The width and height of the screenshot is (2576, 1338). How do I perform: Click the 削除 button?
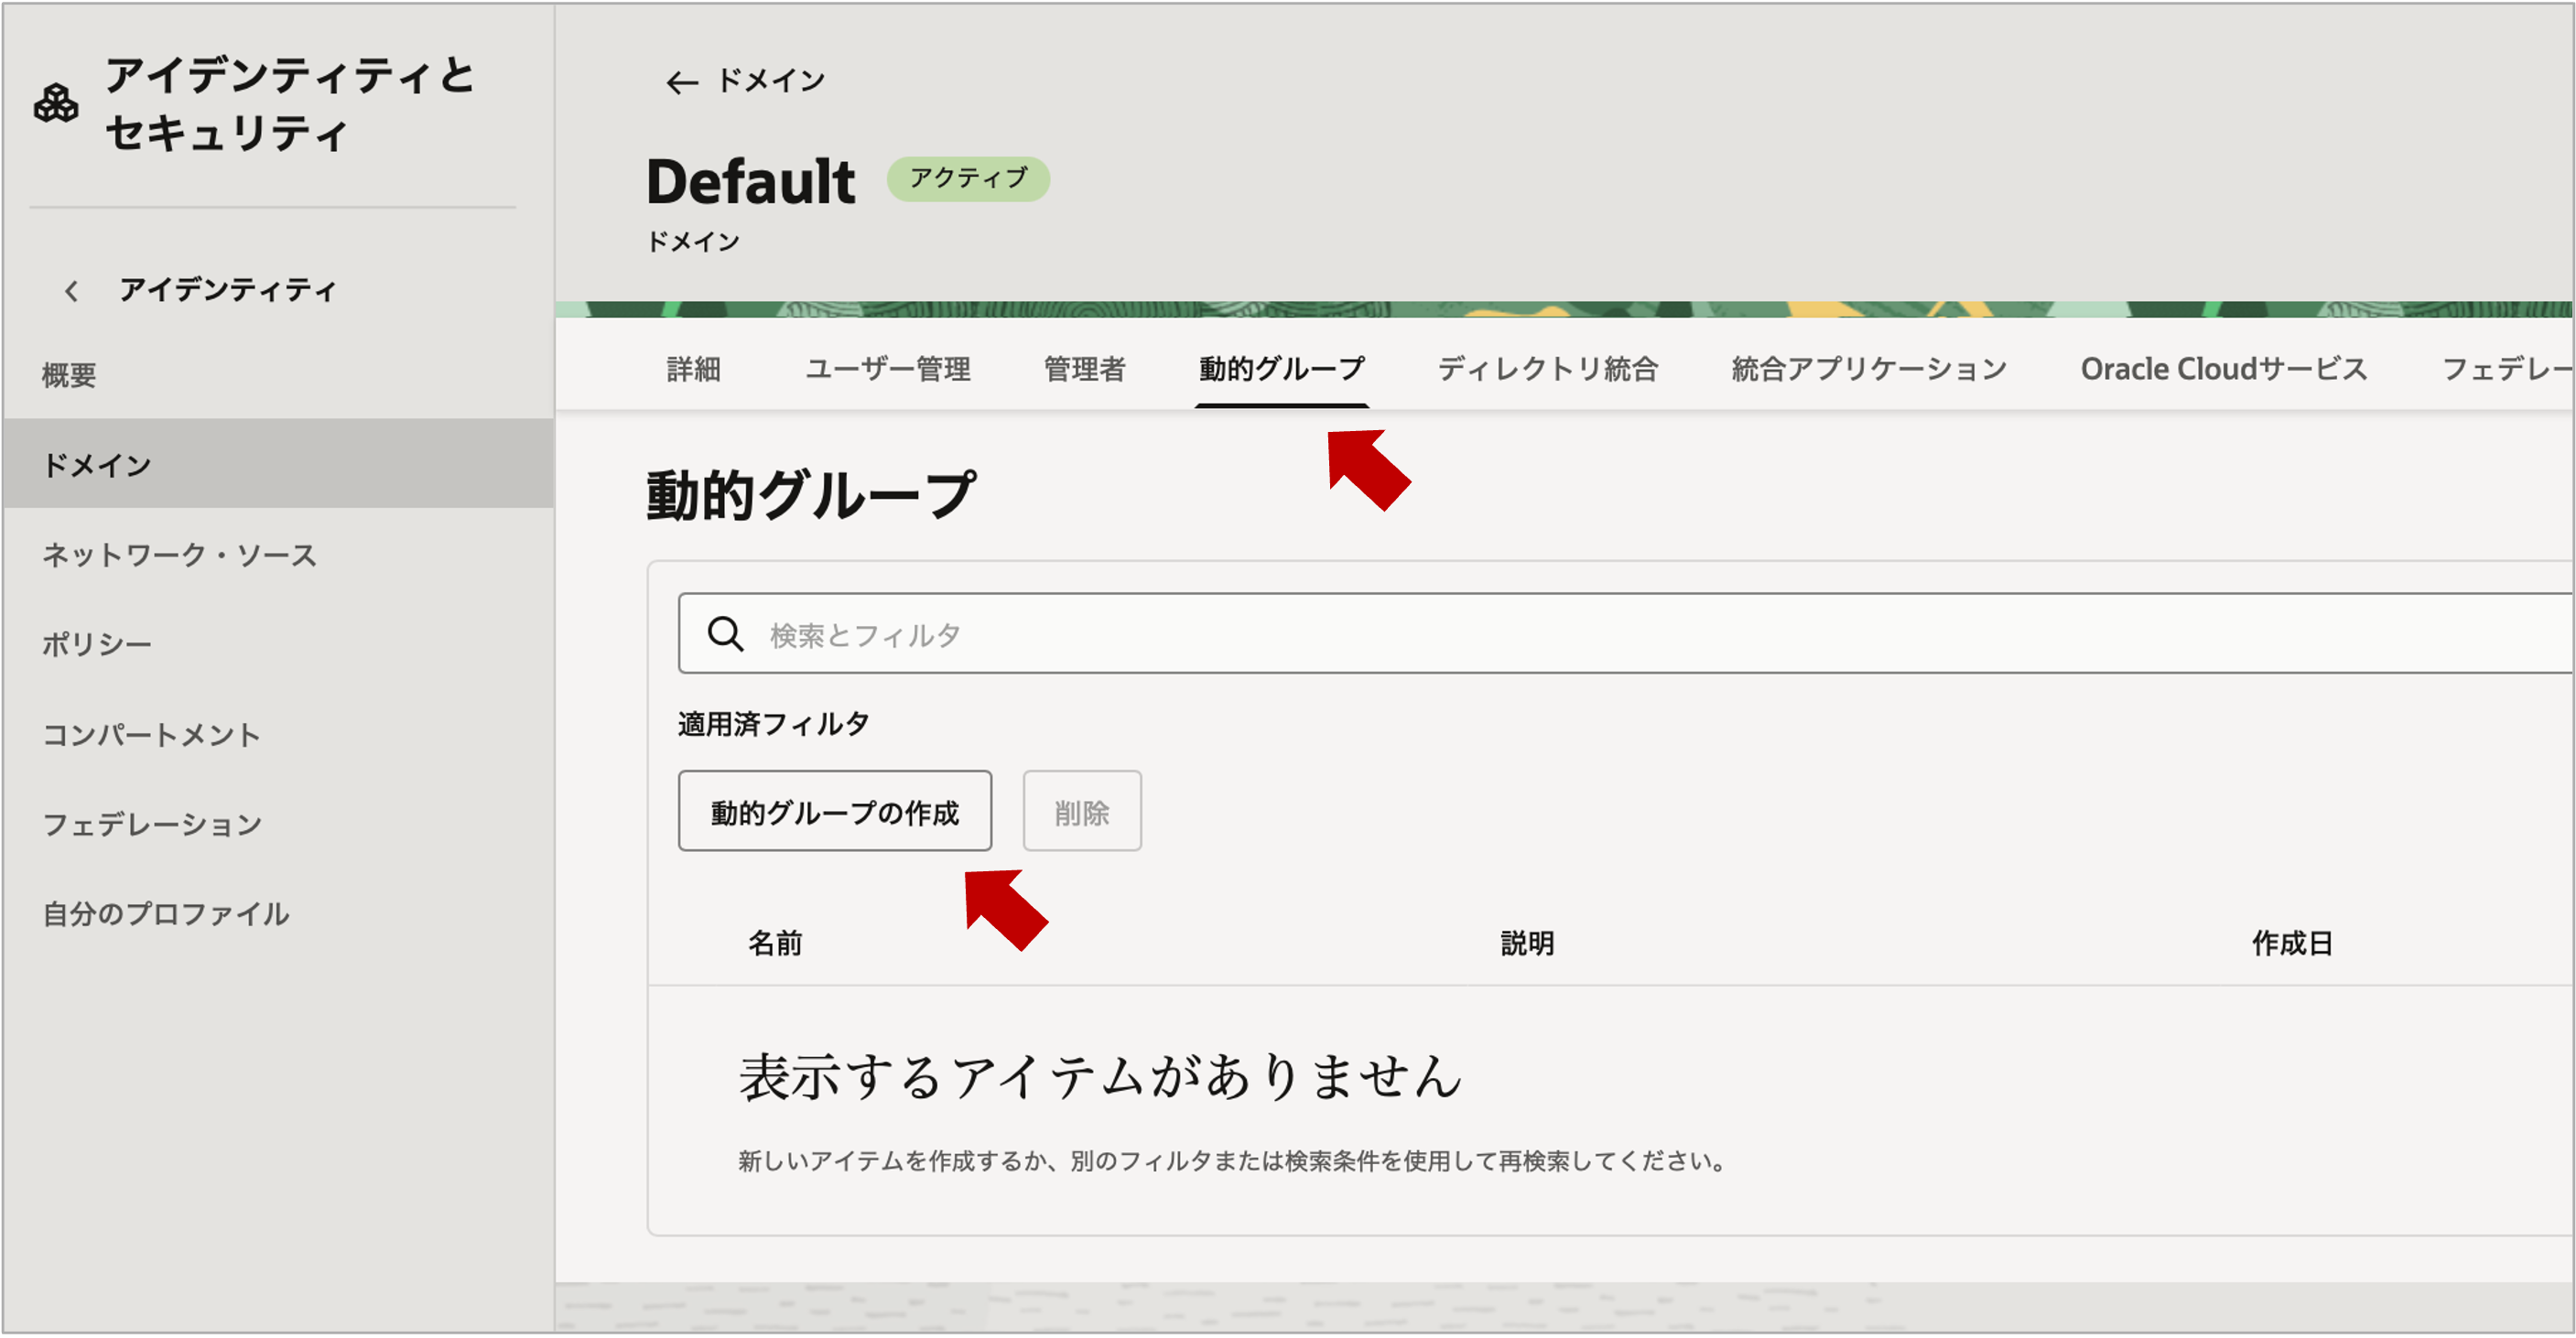tap(1081, 811)
